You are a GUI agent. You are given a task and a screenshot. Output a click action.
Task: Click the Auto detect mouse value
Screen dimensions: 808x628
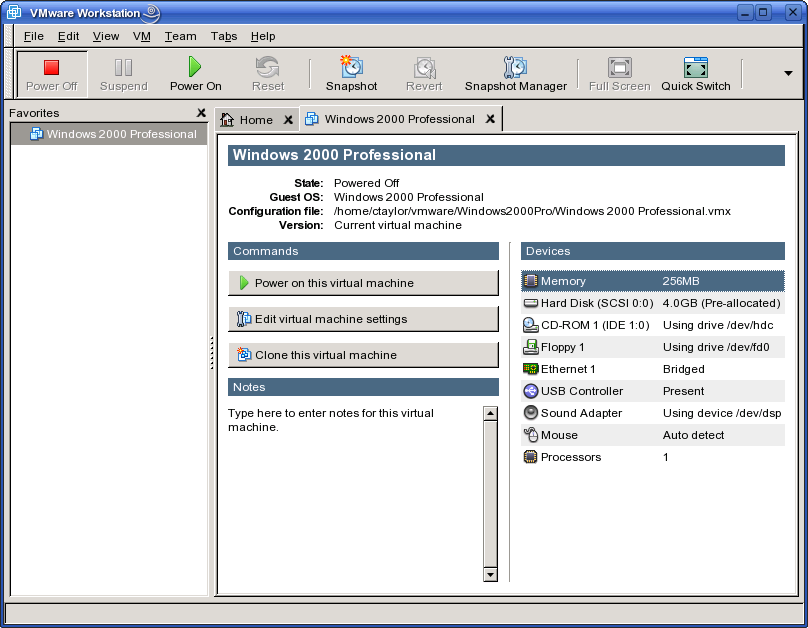click(693, 435)
